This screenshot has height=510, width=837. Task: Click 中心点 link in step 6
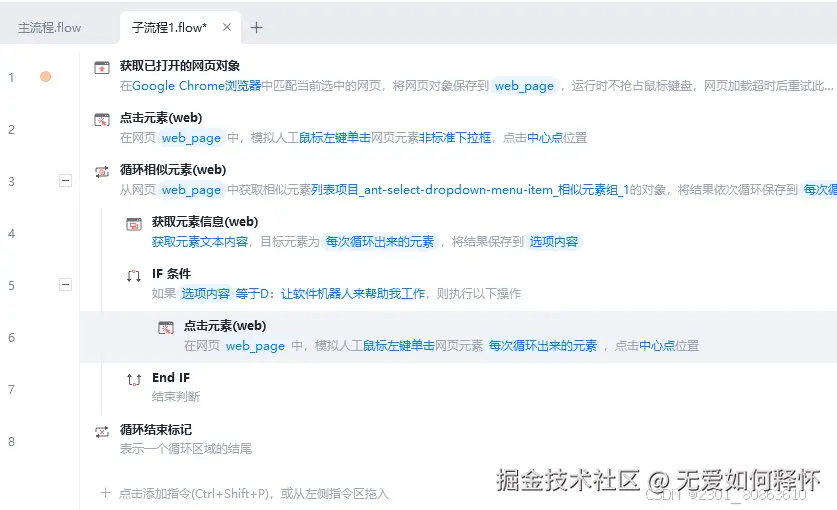pos(657,346)
